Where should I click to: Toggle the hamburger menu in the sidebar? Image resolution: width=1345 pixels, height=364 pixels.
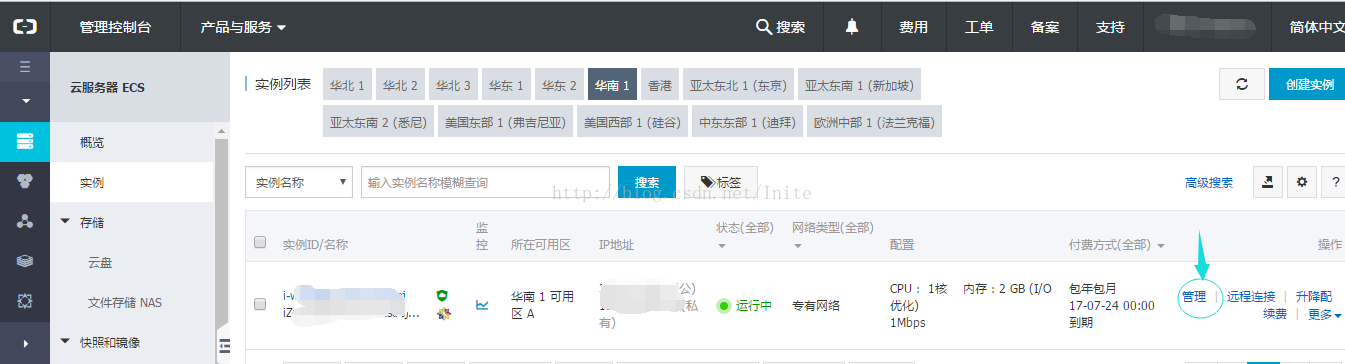tap(25, 67)
